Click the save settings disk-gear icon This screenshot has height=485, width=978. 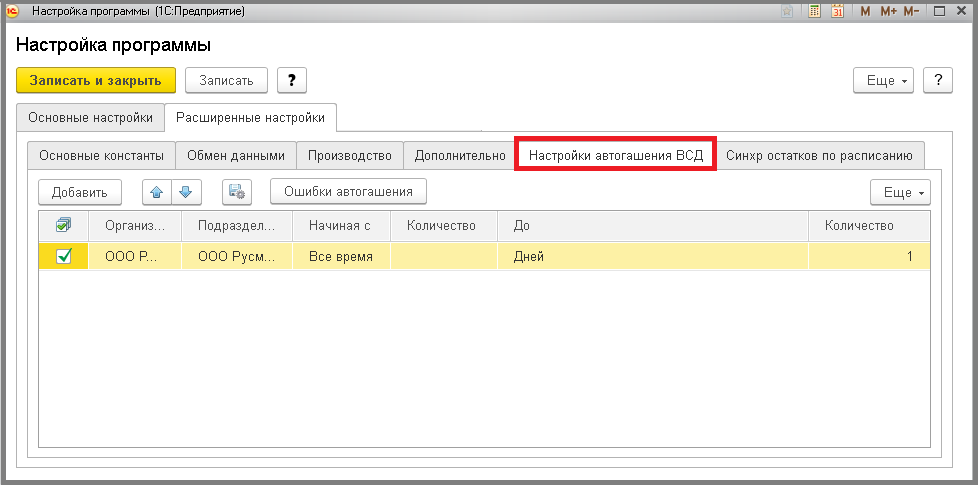pyautogui.click(x=237, y=192)
